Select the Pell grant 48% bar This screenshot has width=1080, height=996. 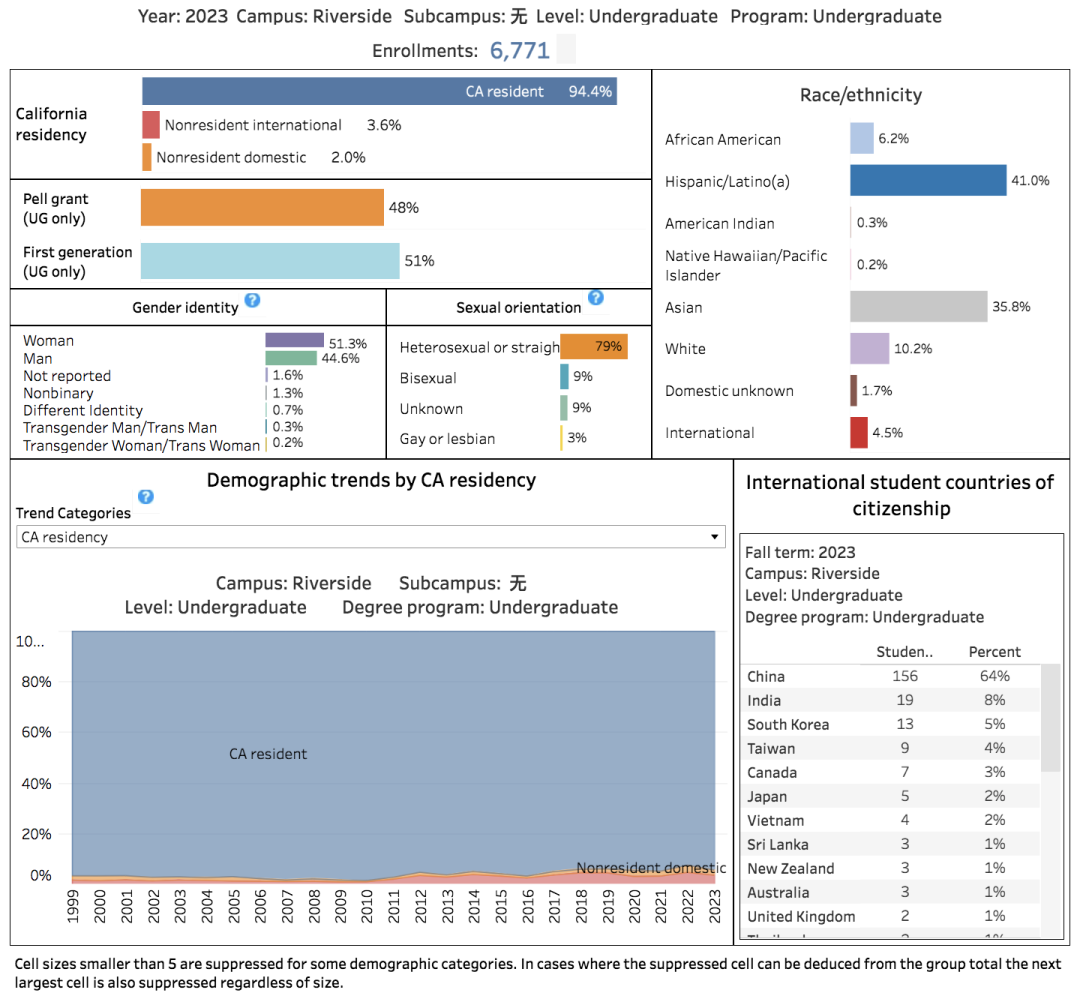262,207
